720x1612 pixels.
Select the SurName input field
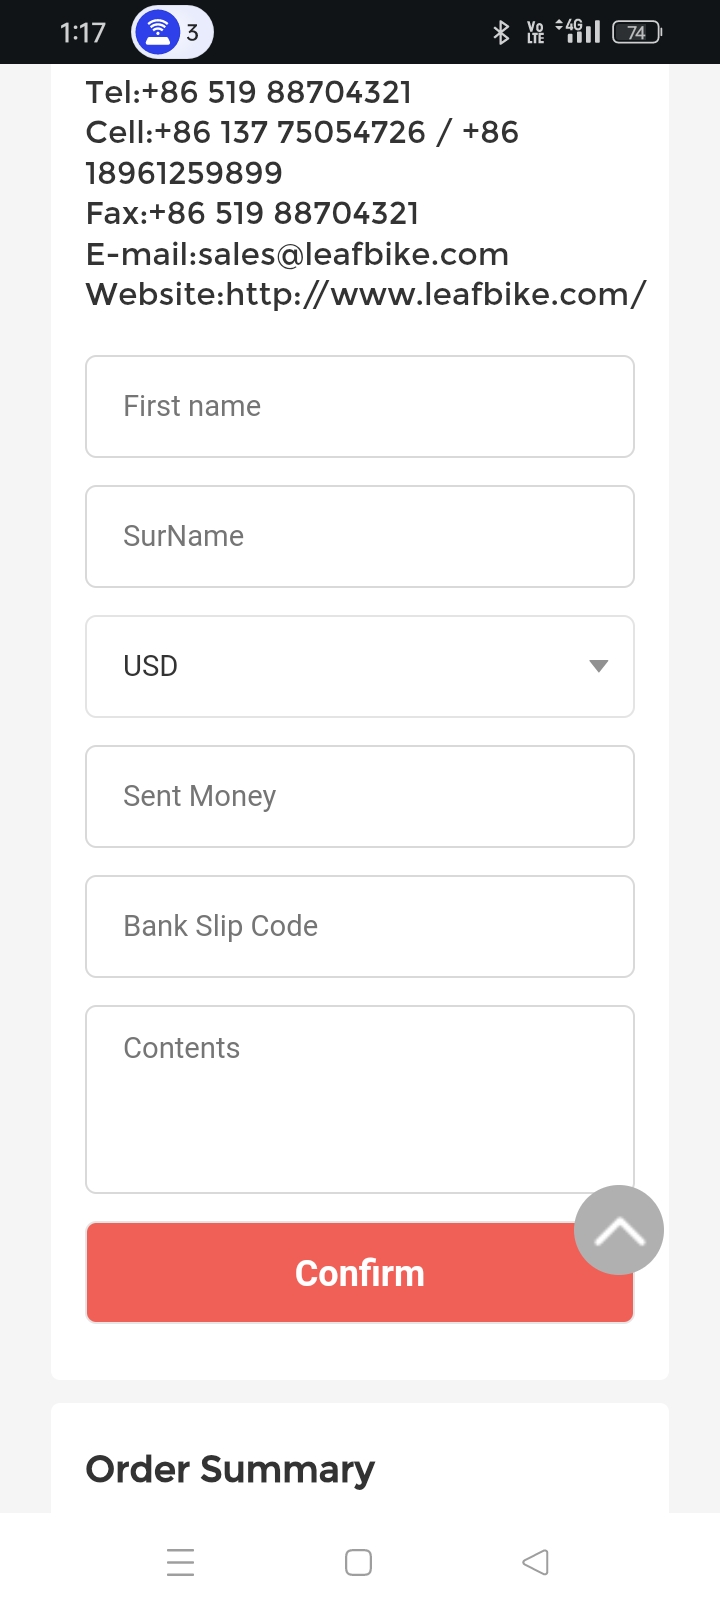click(360, 537)
